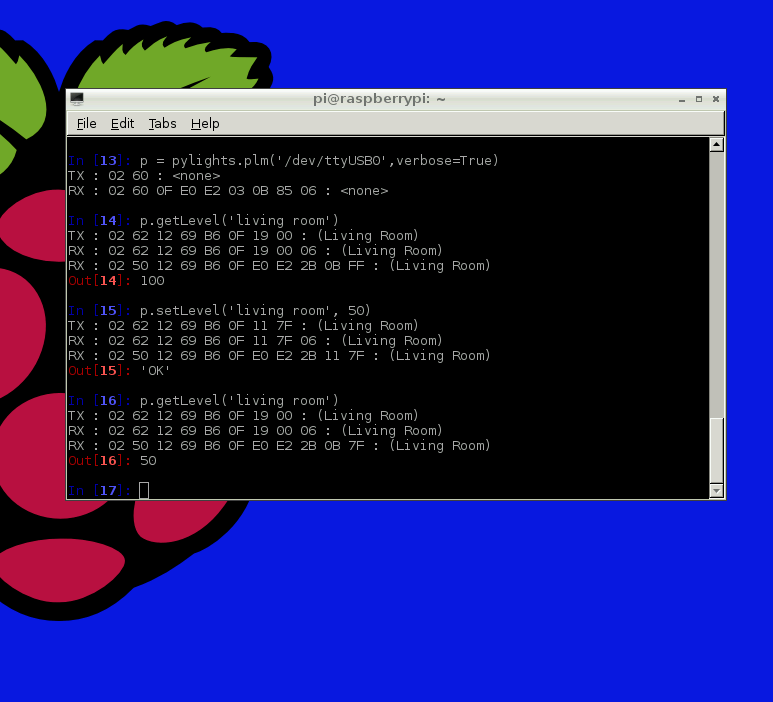
Task: Click the Out[15] 'OK' result
Action: pos(155,371)
